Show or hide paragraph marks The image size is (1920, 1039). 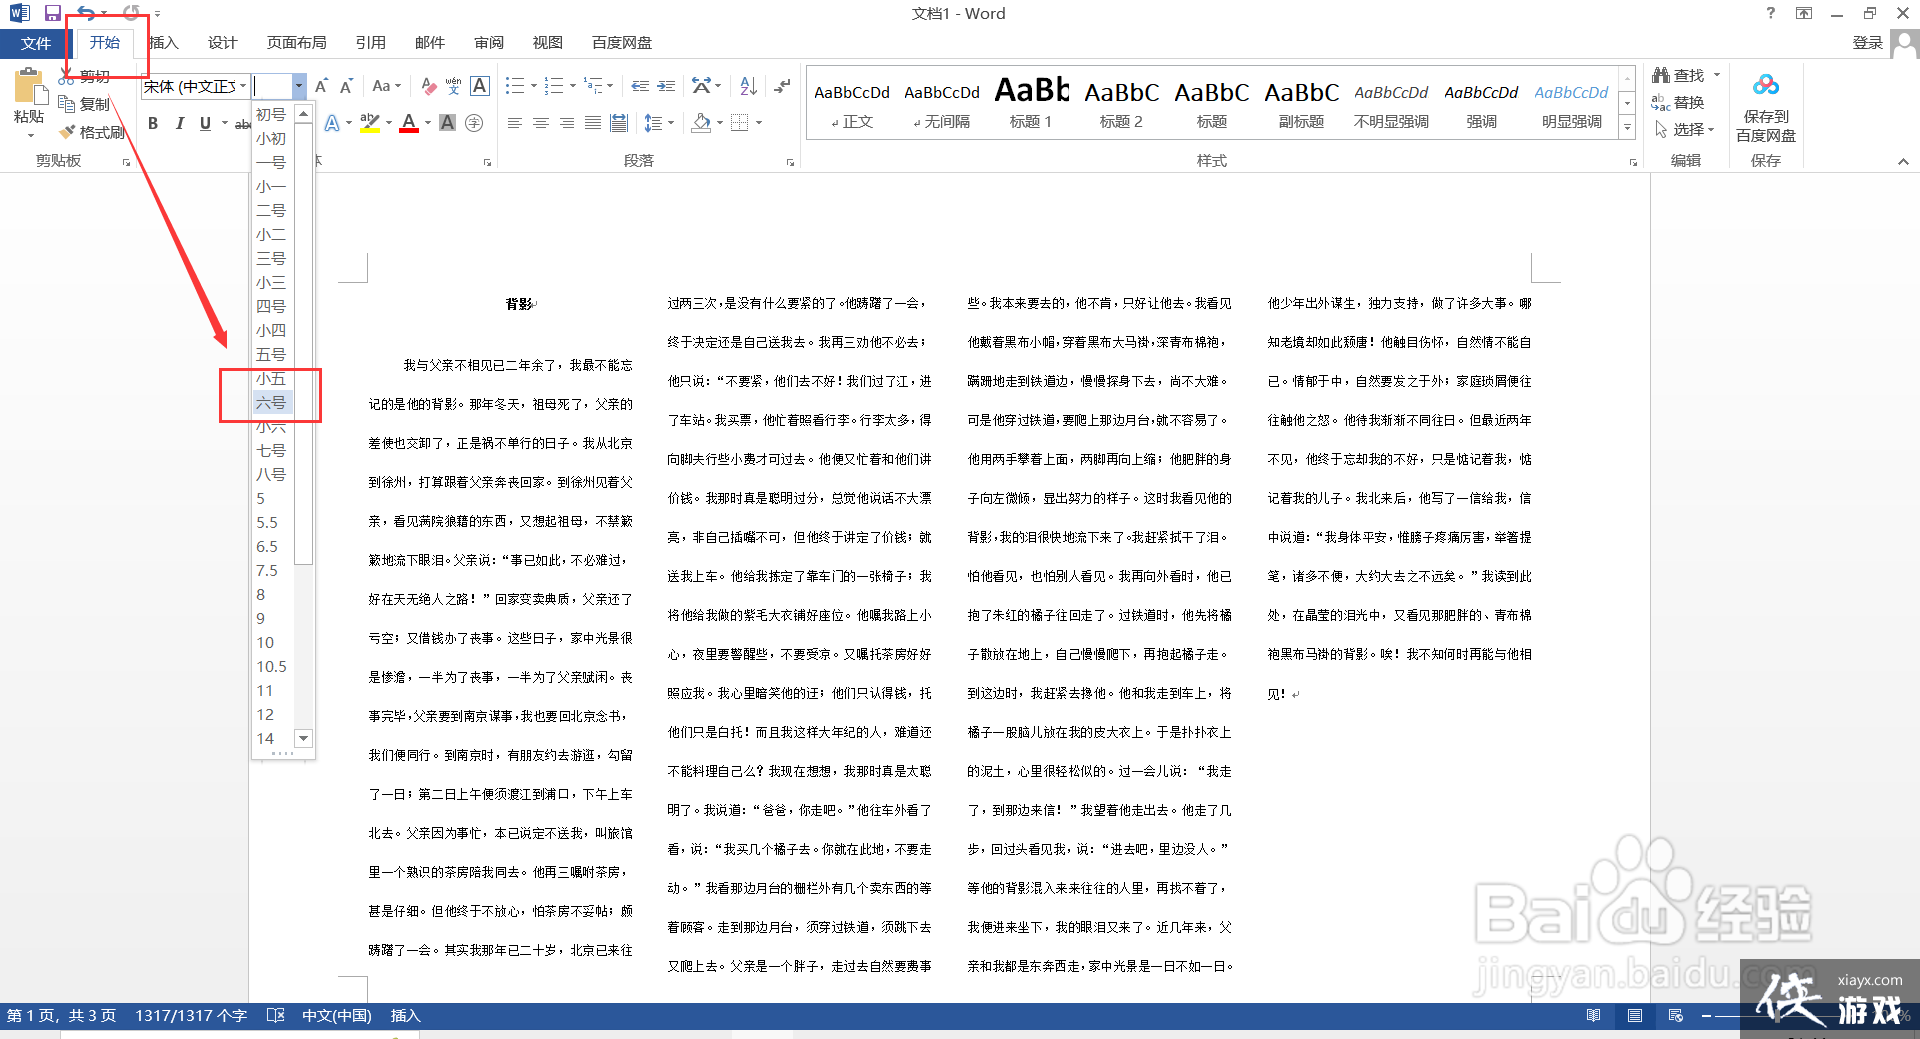tap(782, 86)
